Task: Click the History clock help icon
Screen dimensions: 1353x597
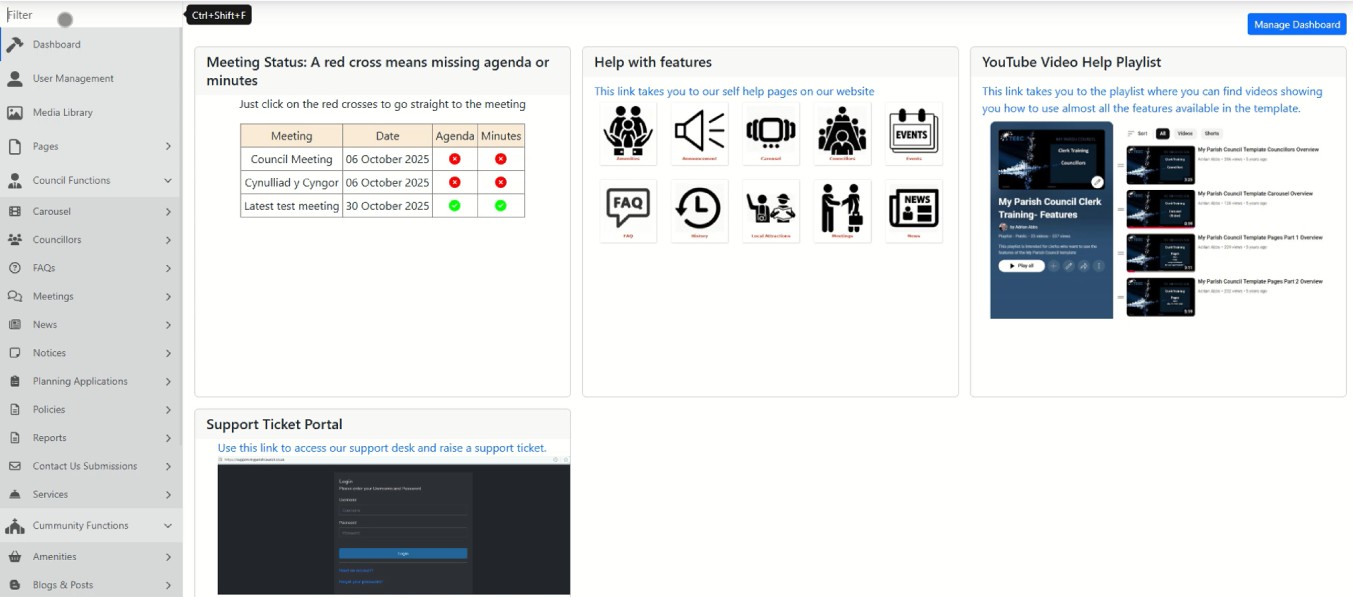Action: click(700, 210)
